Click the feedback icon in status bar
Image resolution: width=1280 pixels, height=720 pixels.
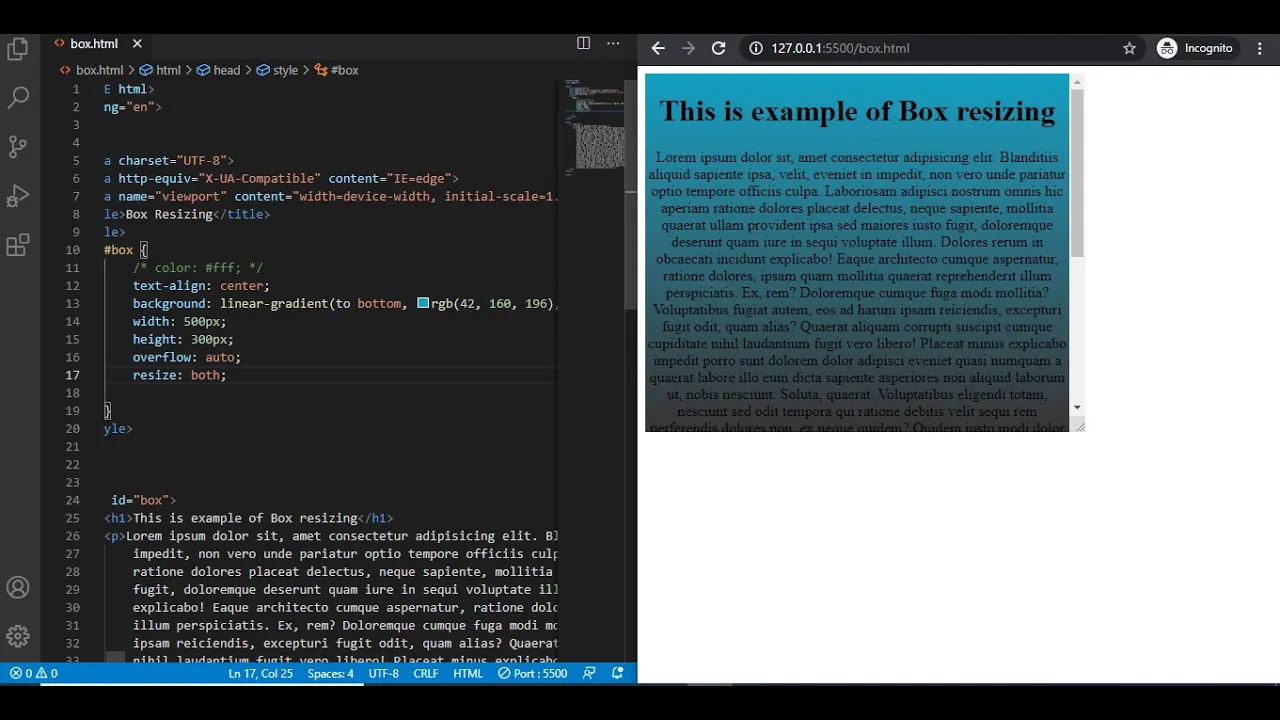pyautogui.click(x=589, y=673)
